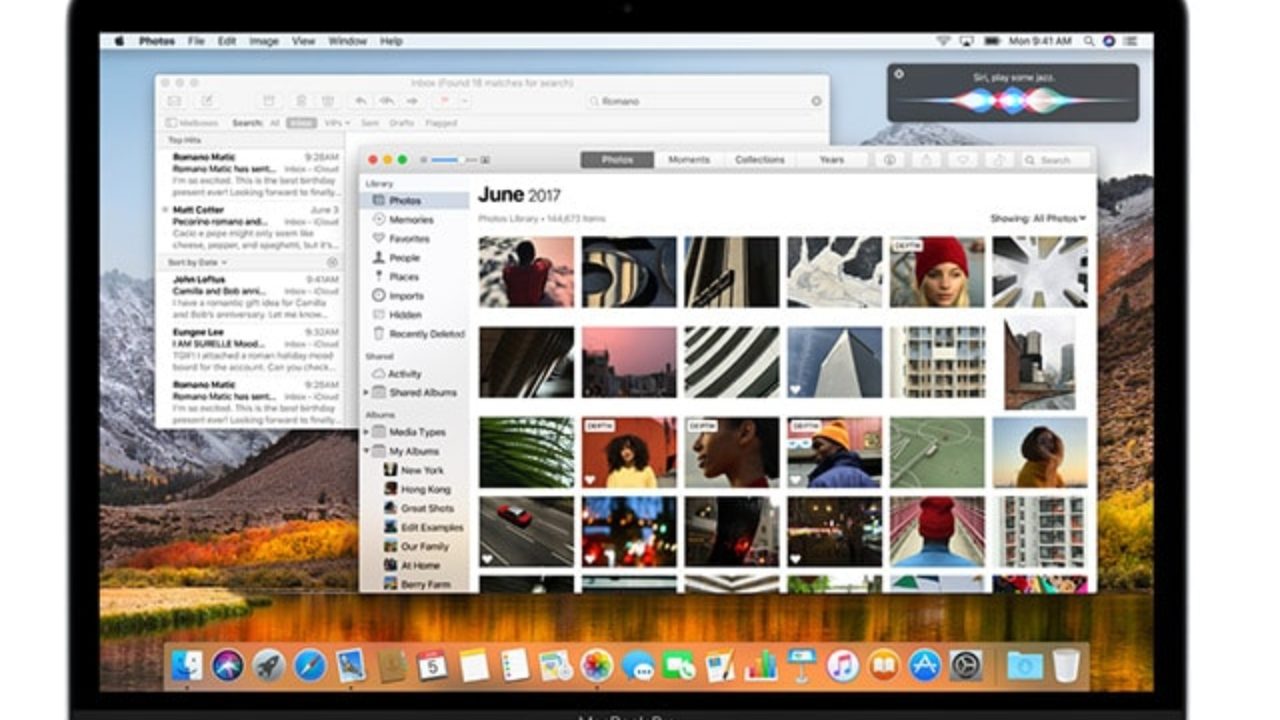Open the VIPs dropdown in Mail
The width and height of the screenshot is (1280, 720).
[336, 123]
